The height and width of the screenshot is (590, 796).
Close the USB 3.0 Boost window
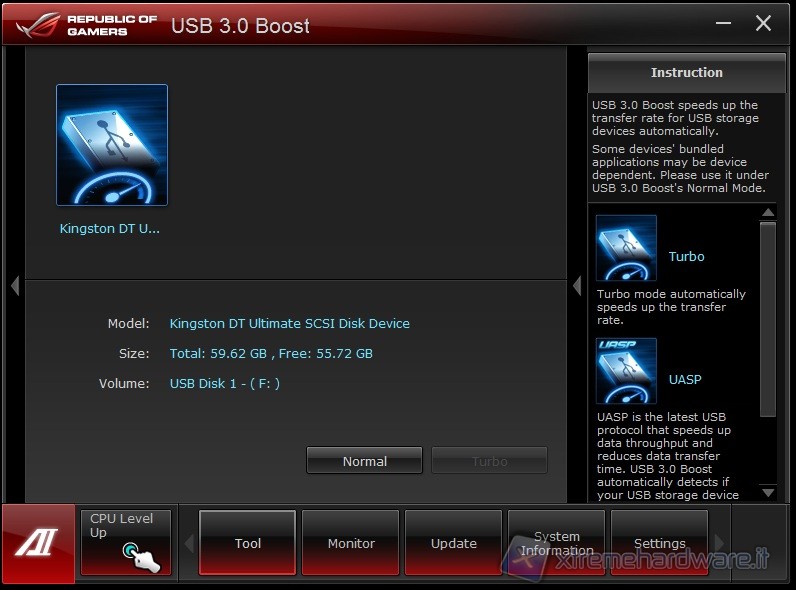coord(763,24)
